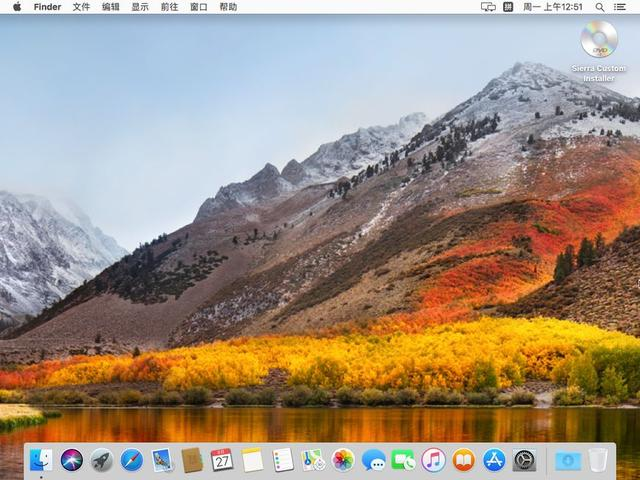Open Notification Center list icon

[620, 7]
